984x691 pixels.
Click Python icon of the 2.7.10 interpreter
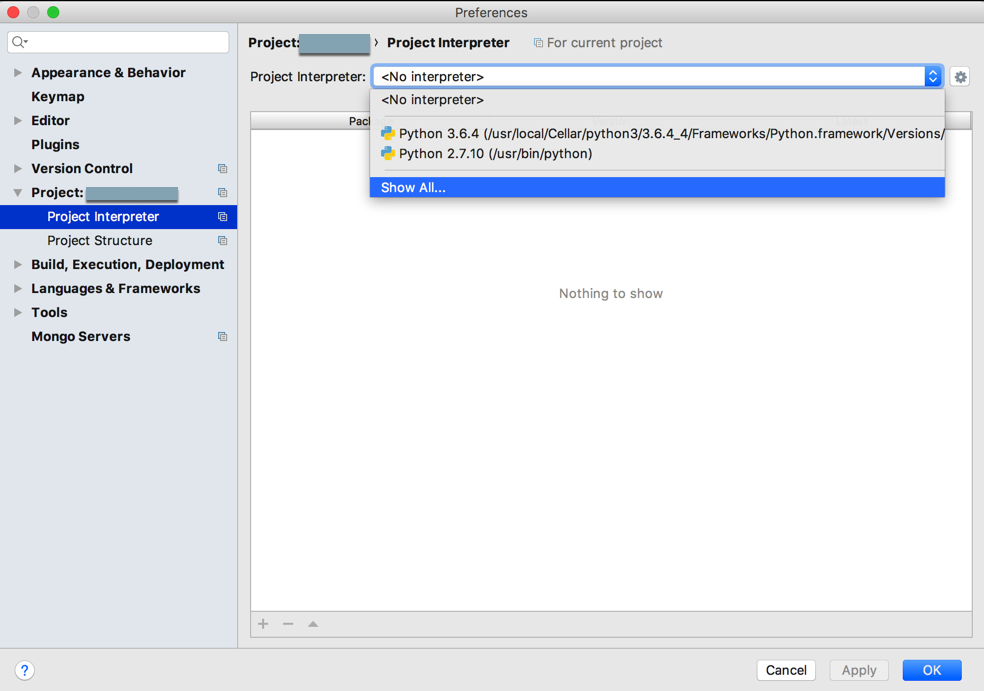pyautogui.click(x=388, y=153)
